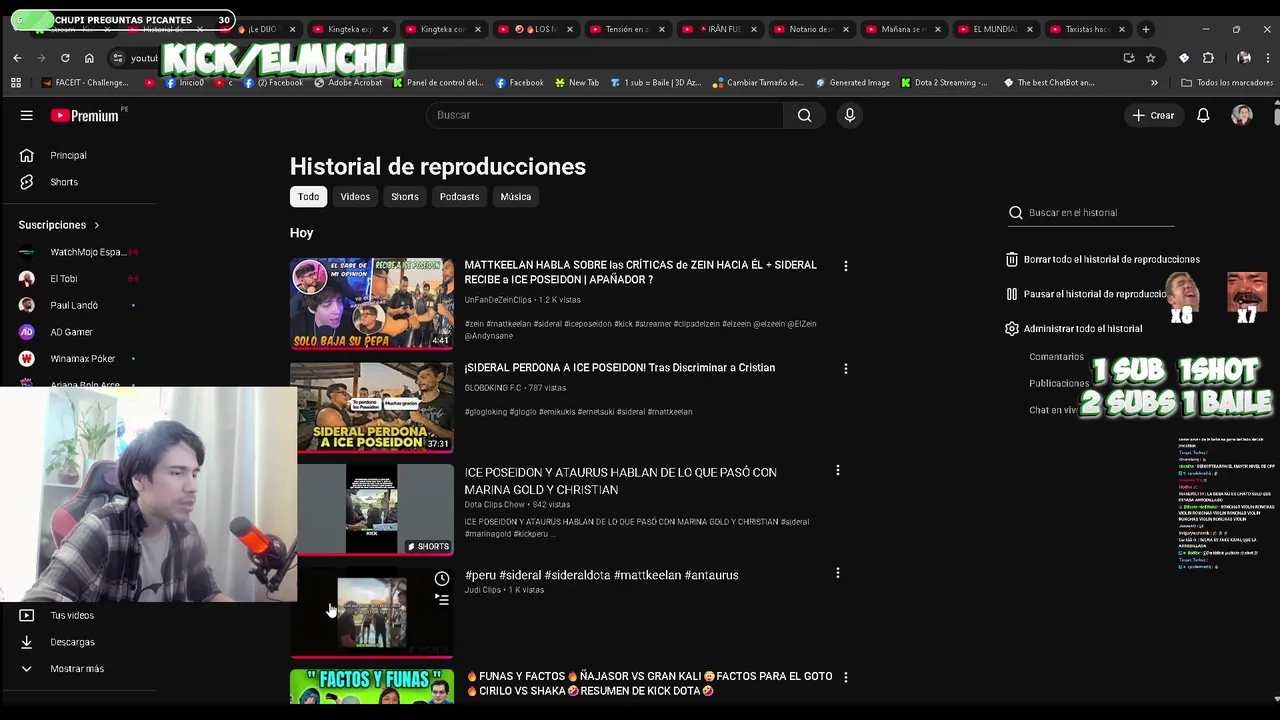Click the FUNAS Y FACTOS video title

point(649,684)
